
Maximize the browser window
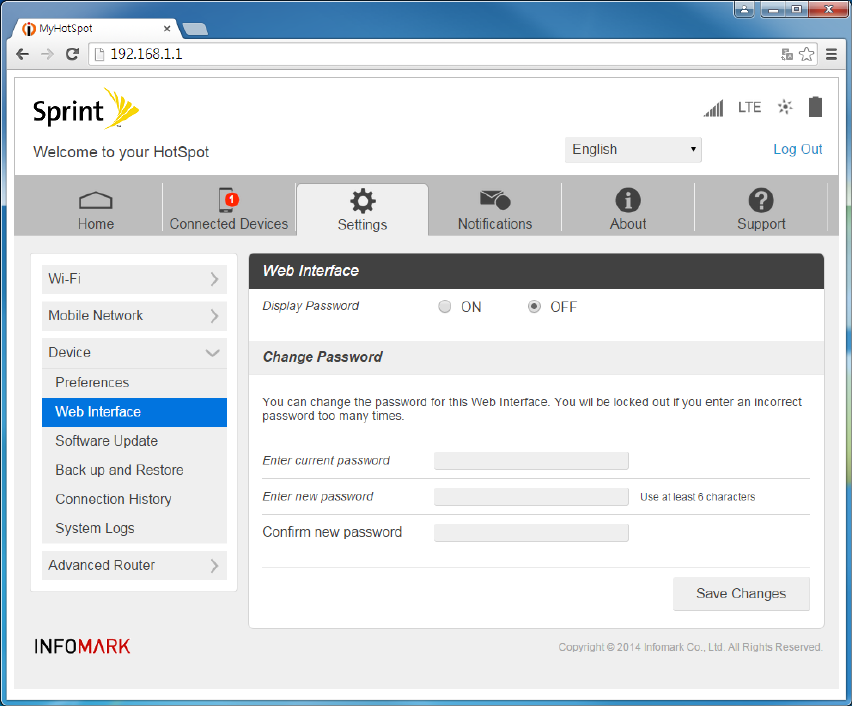(x=797, y=9)
